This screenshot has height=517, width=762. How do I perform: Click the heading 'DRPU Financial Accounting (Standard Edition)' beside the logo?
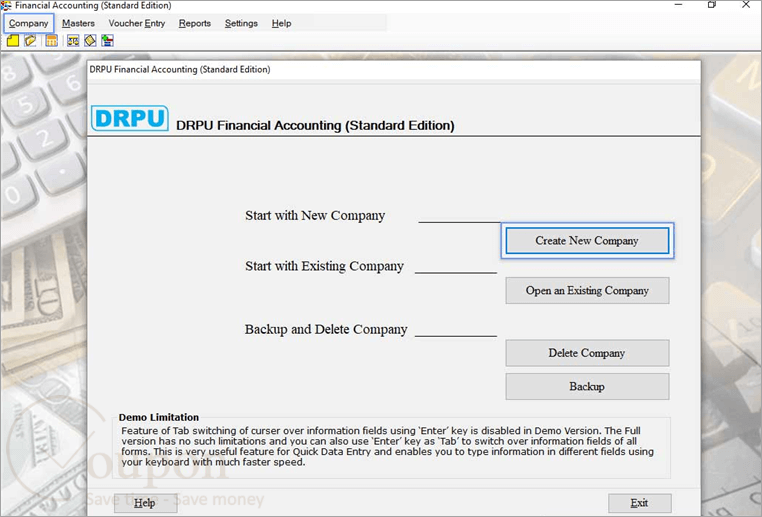[x=315, y=125]
